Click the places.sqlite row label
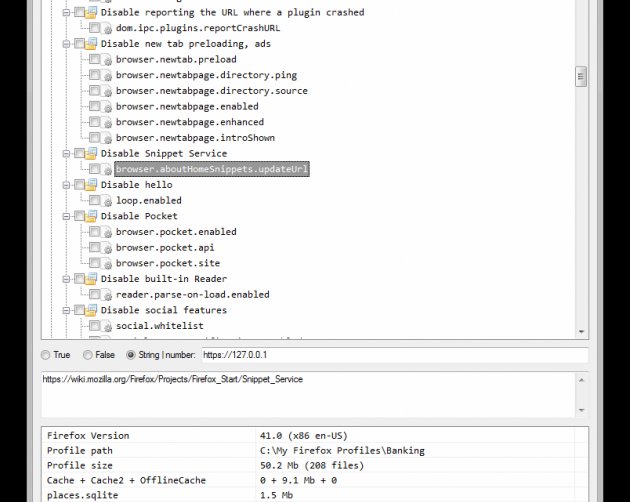The height and width of the screenshot is (502, 630). [x=83, y=495]
